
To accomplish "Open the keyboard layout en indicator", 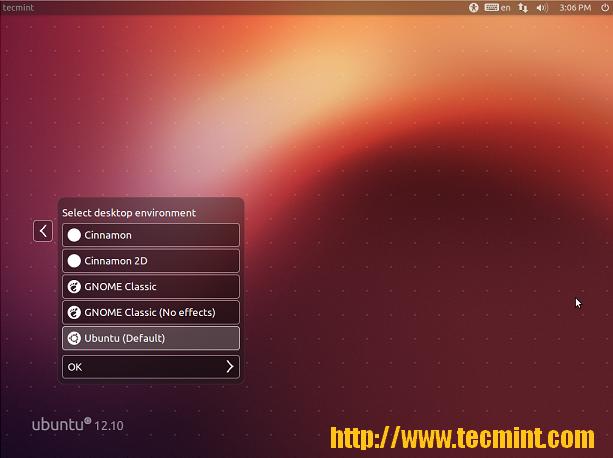I will click(x=497, y=7).
